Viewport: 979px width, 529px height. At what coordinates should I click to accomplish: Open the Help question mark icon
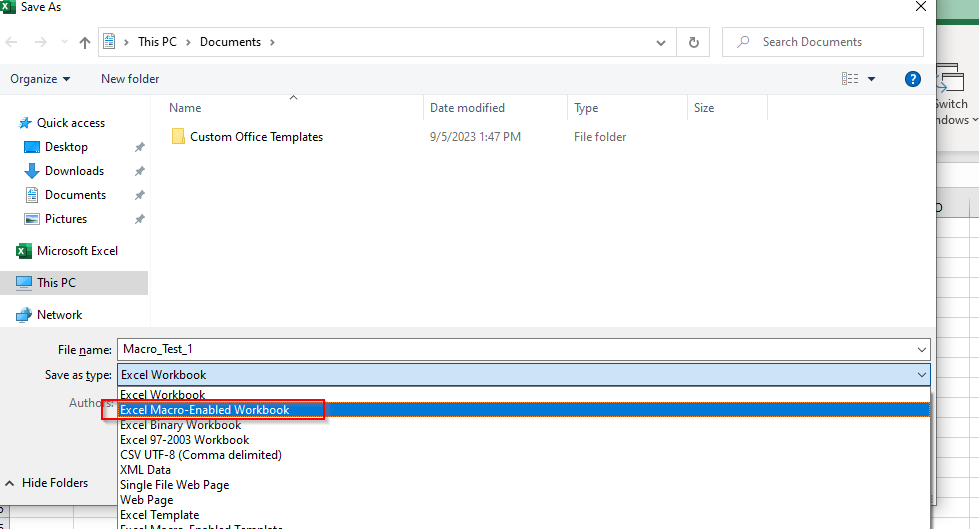[x=912, y=79]
